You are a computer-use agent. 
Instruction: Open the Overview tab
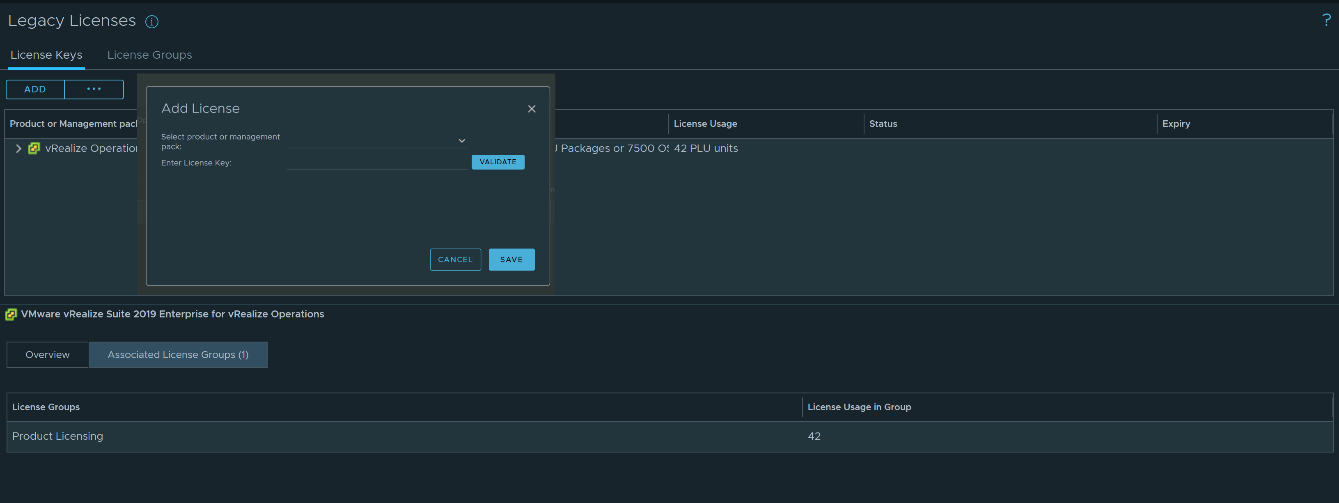pyautogui.click(x=48, y=355)
